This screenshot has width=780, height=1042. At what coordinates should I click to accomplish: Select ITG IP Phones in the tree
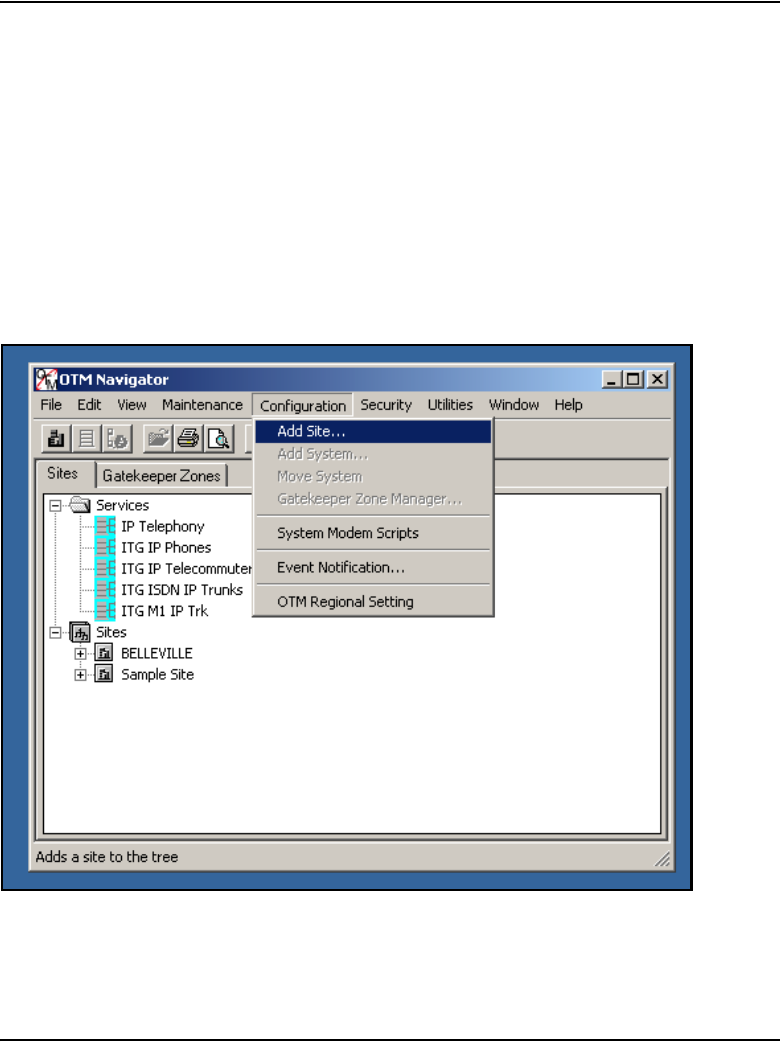click(x=166, y=548)
